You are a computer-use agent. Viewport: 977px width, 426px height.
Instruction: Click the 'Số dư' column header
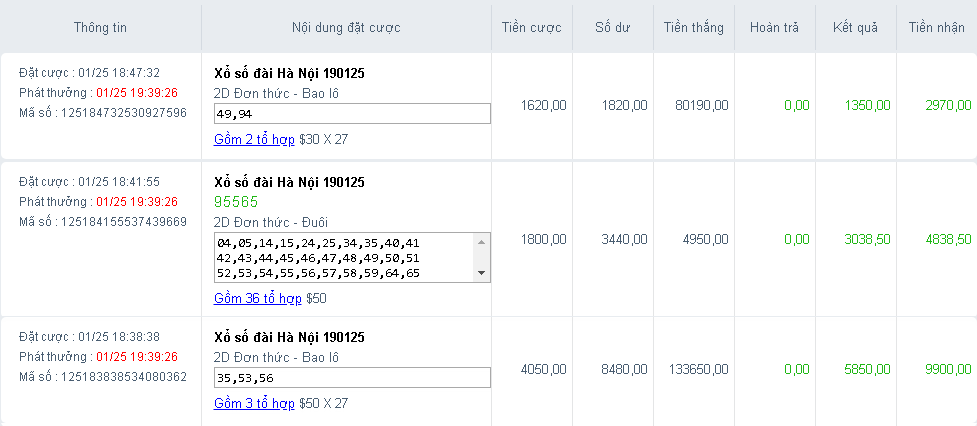613,26
